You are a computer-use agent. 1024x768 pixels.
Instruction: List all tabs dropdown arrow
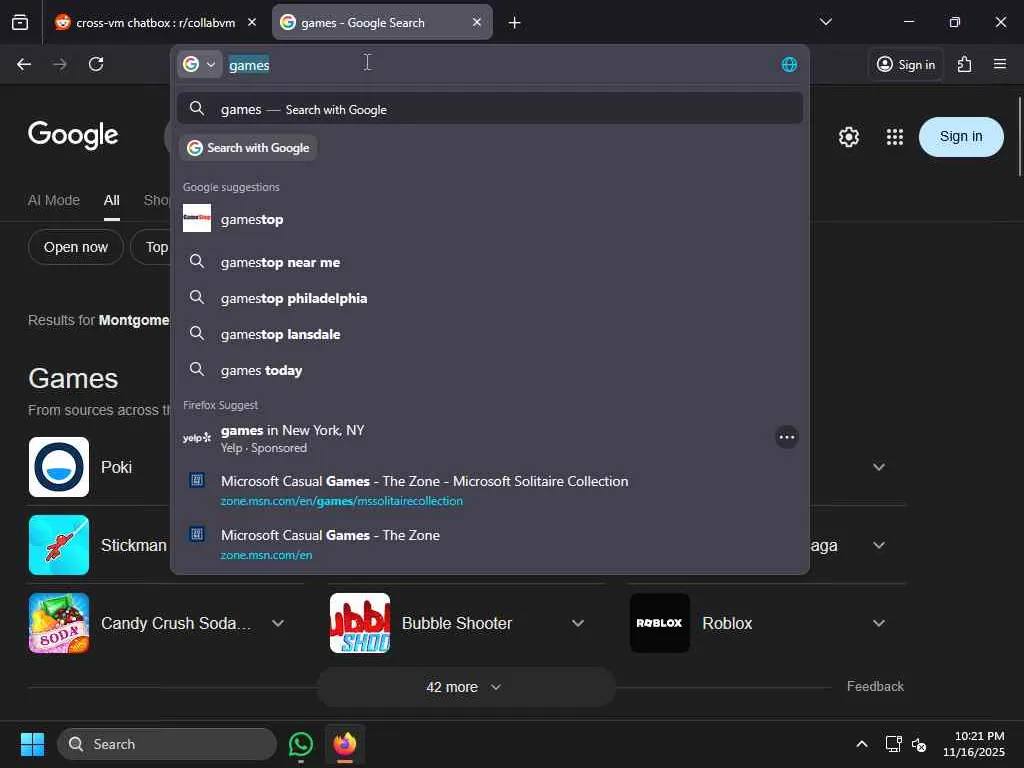click(x=825, y=22)
